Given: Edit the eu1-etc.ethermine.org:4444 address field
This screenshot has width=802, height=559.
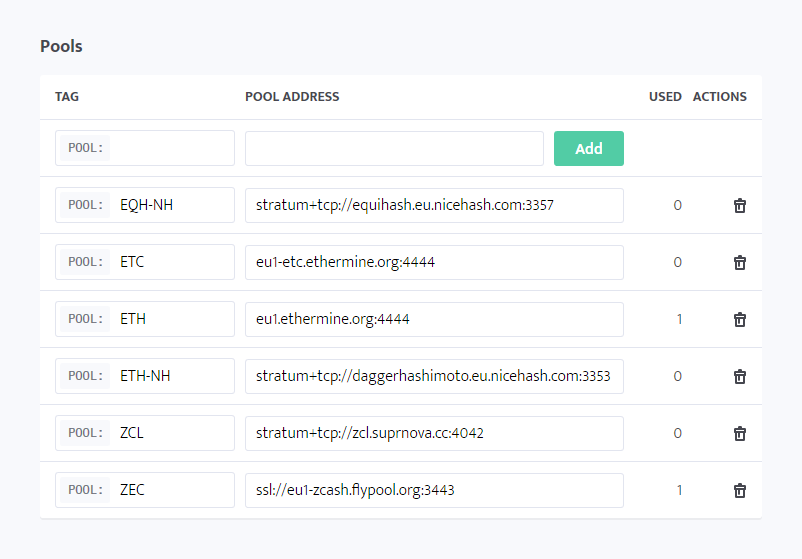Looking at the screenshot, I should [434, 262].
